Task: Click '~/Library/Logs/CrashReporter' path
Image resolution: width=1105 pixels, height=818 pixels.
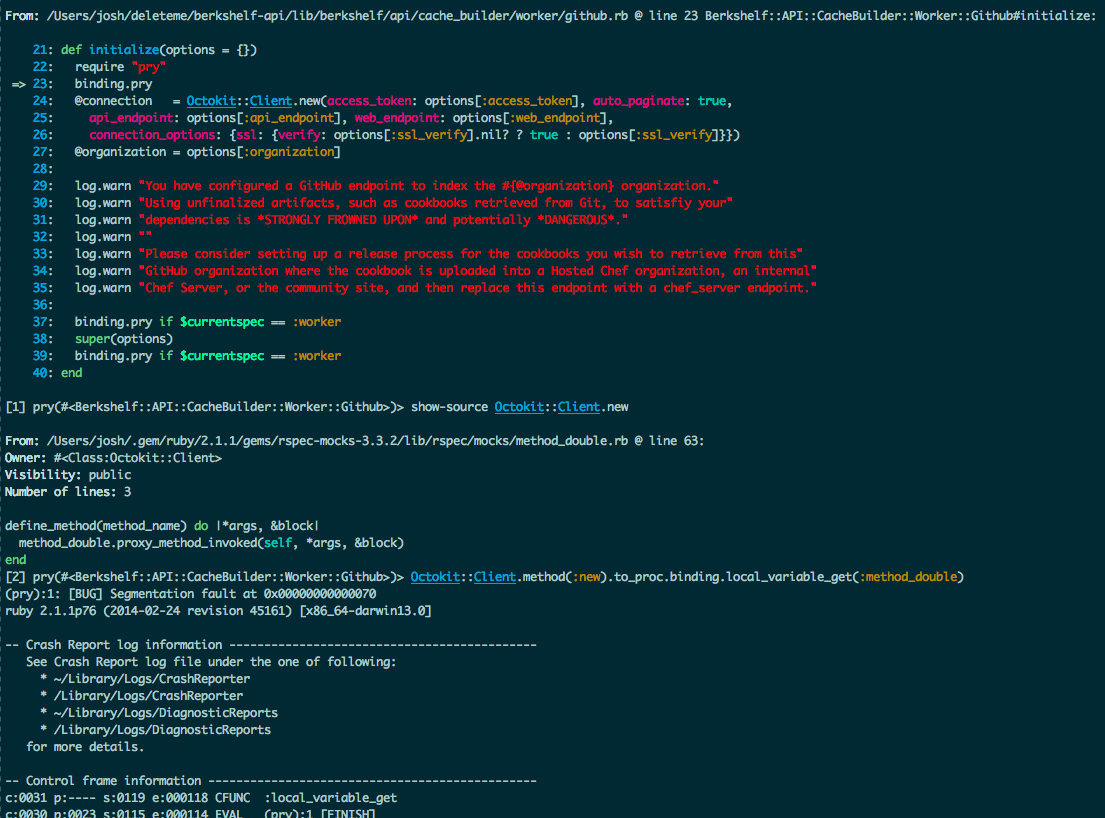Action: pos(152,678)
